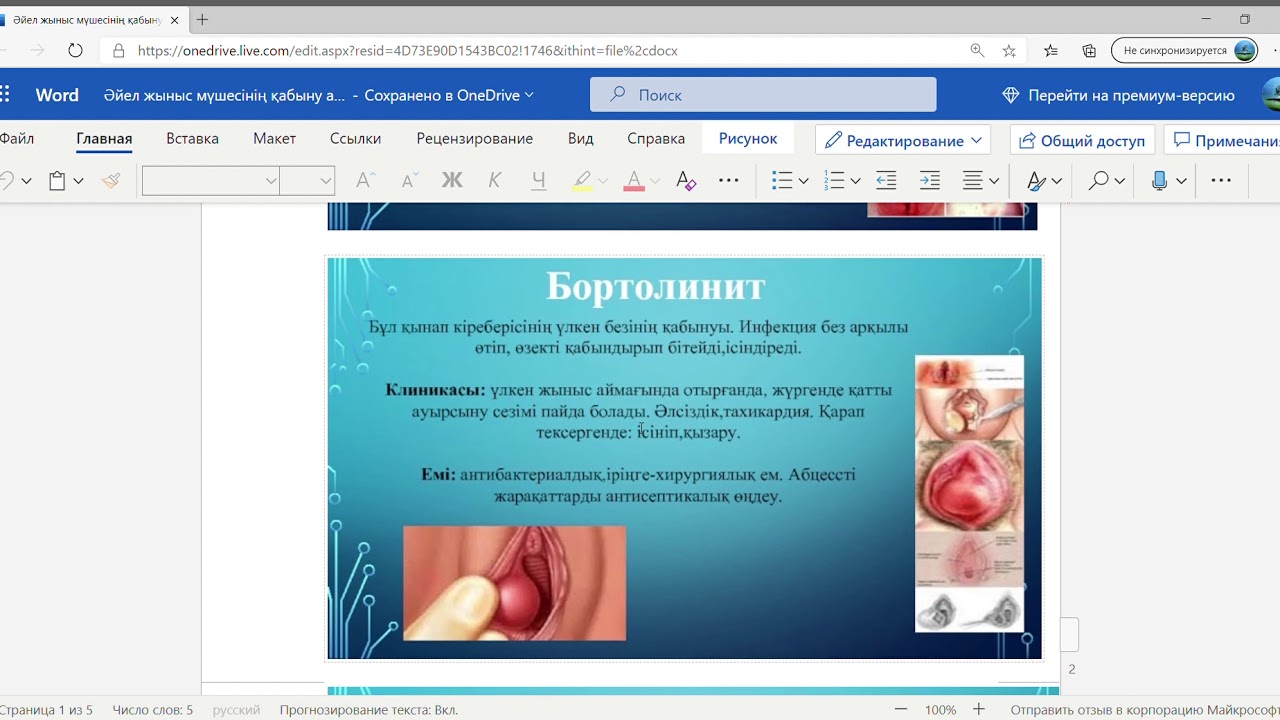Screen dimensions: 1280x720
Task: Reload the page in browser
Action: pyautogui.click(x=75, y=50)
